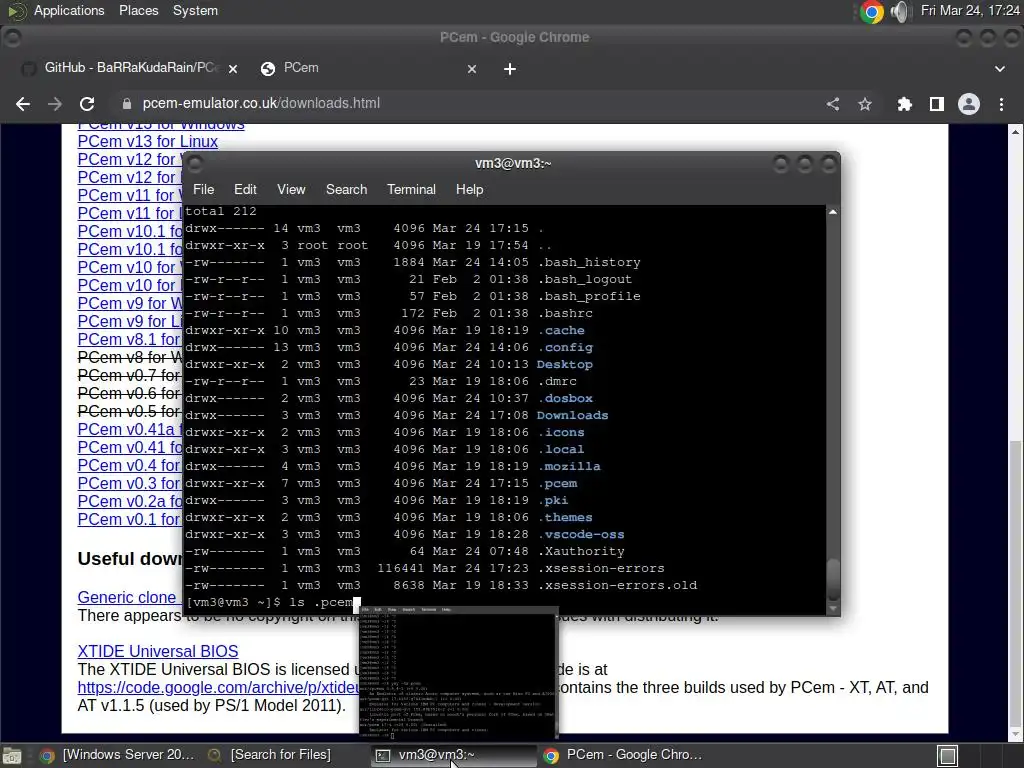This screenshot has height=768, width=1024.
Task: Switch to Windows Server taskbar window
Action: click(118, 756)
